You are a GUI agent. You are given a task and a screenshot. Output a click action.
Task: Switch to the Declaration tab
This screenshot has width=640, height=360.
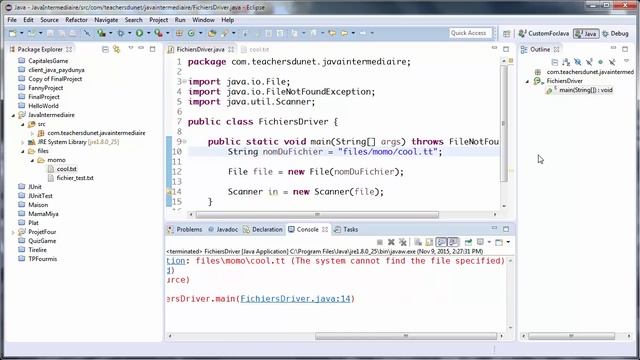(263, 229)
